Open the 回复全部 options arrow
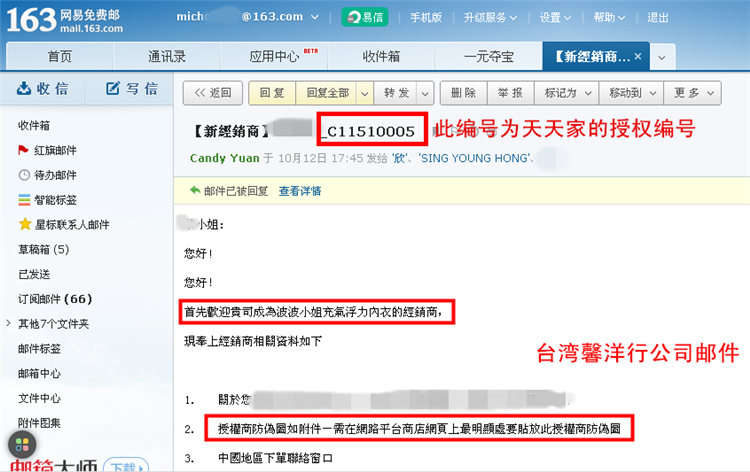 (x=365, y=93)
